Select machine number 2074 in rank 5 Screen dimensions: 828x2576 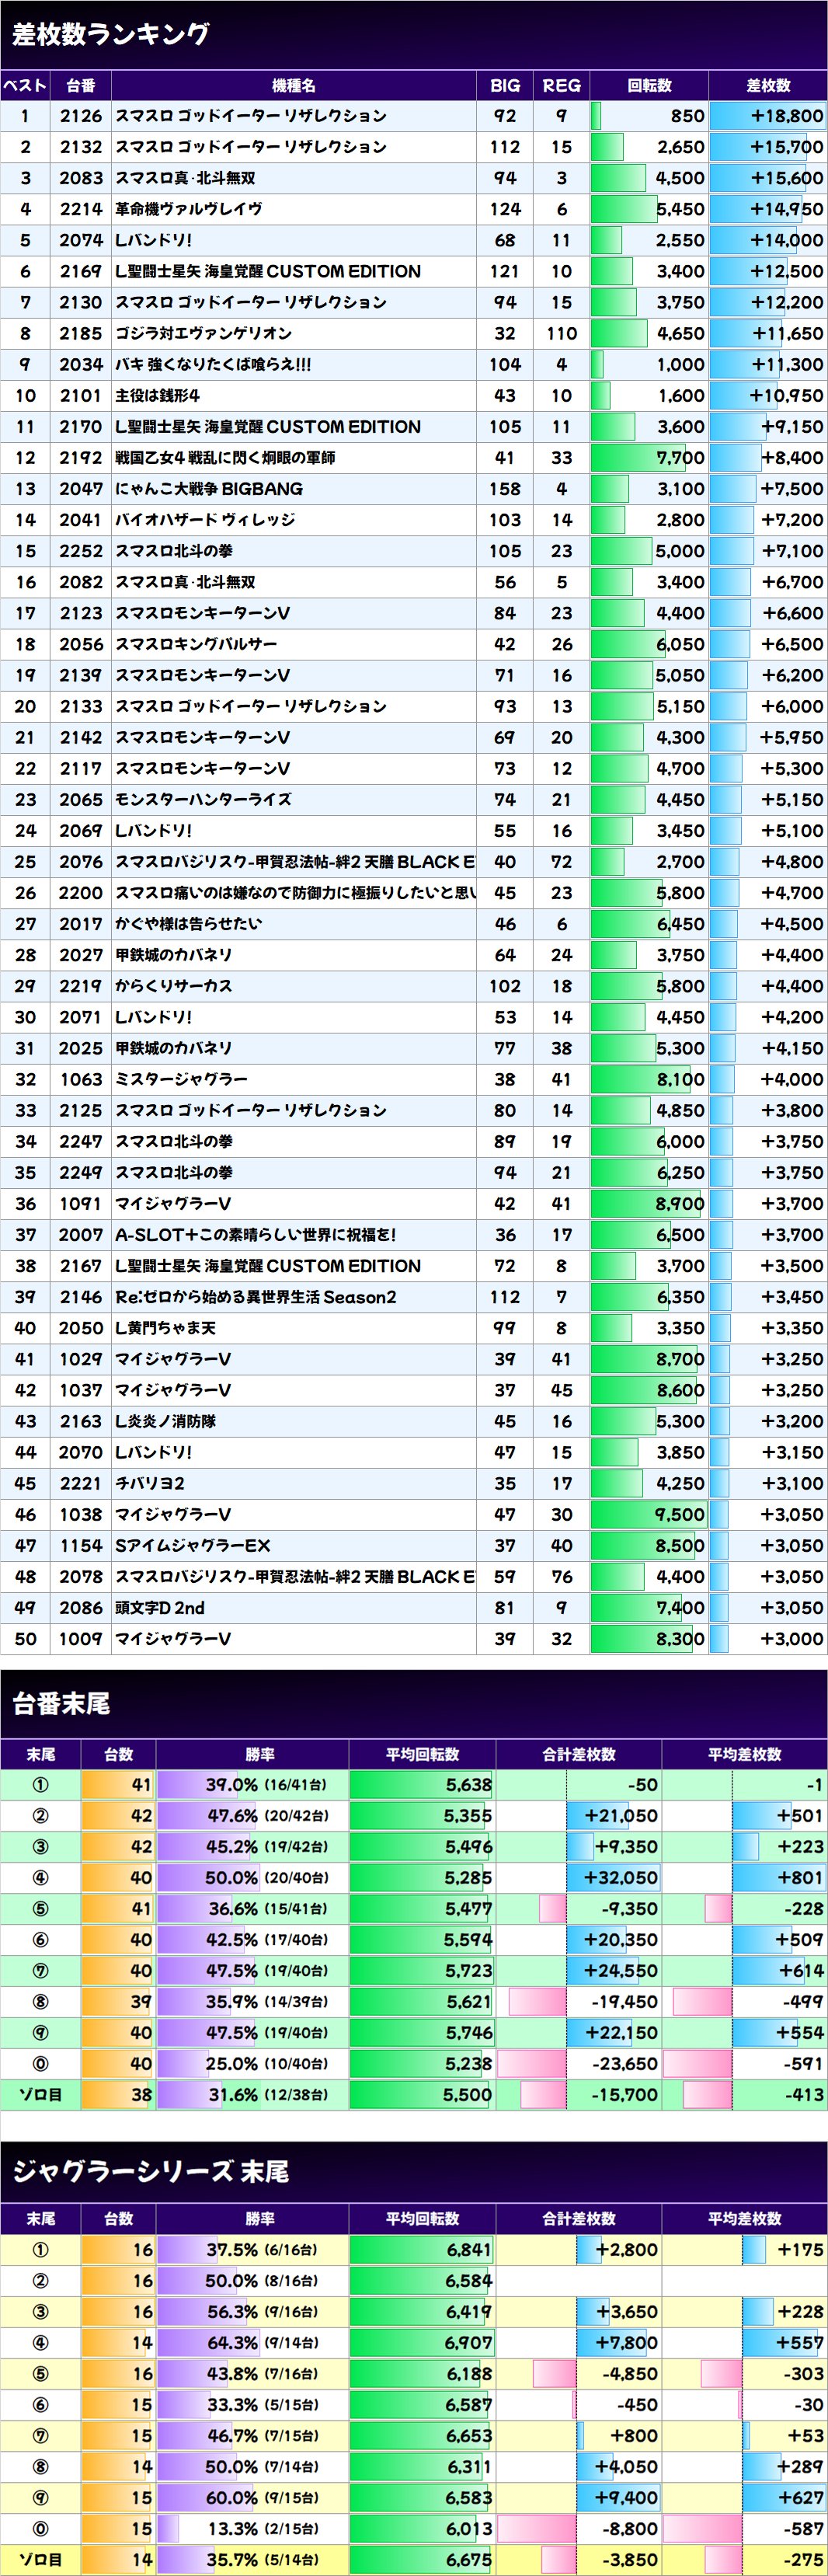coord(81,240)
